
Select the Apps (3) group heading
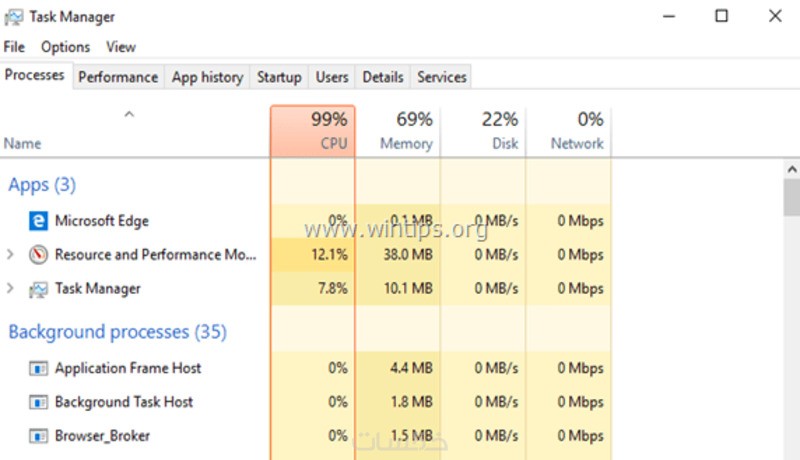tap(42, 185)
